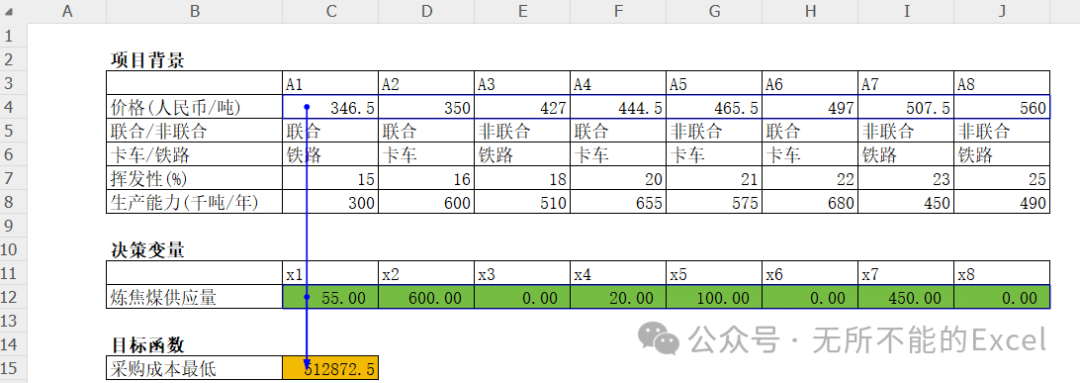Image resolution: width=1080 pixels, height=383 pixels.
Task: Select column header G
Action: point(714,12)
